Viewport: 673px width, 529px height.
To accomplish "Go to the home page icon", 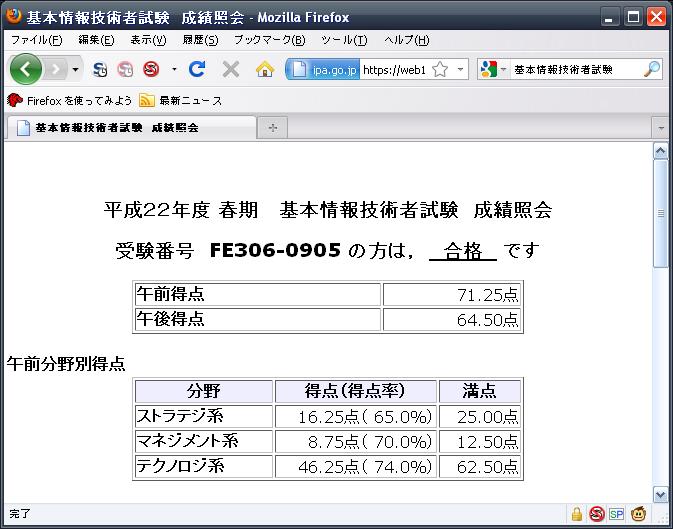I will [265, 69].
